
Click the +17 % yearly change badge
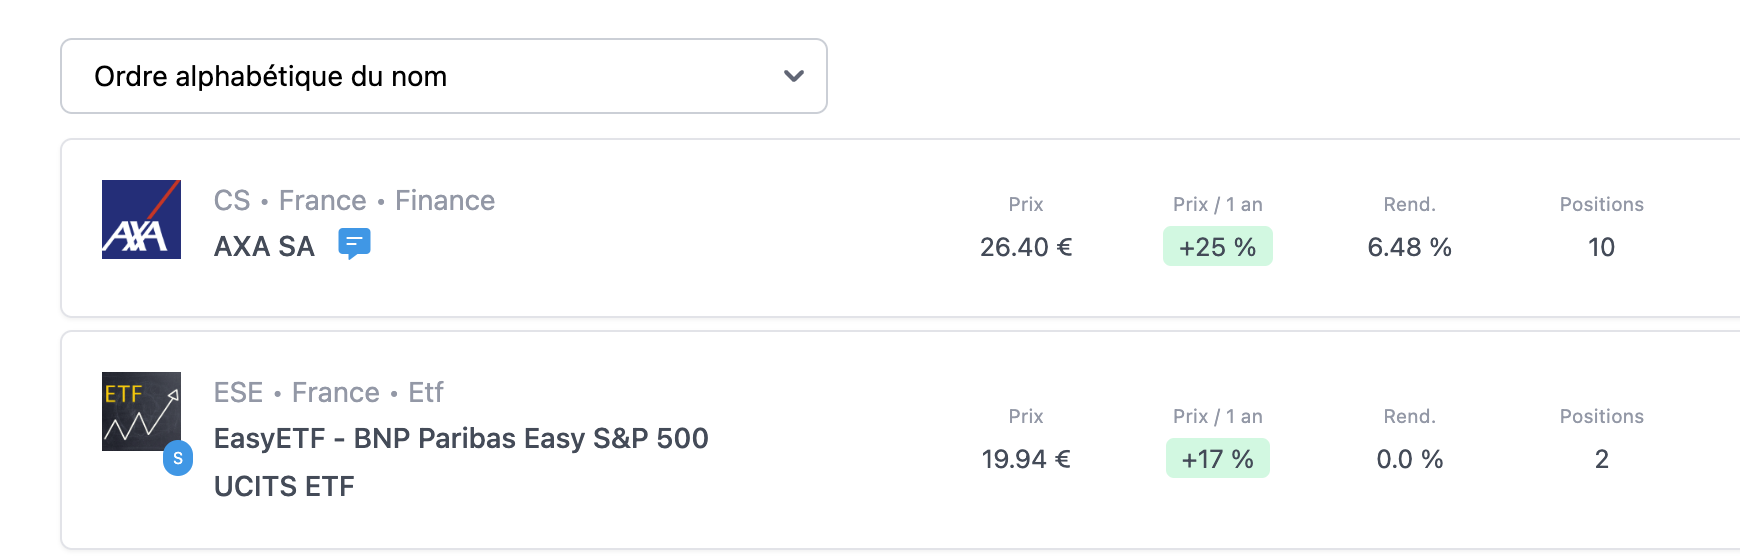1218,458
